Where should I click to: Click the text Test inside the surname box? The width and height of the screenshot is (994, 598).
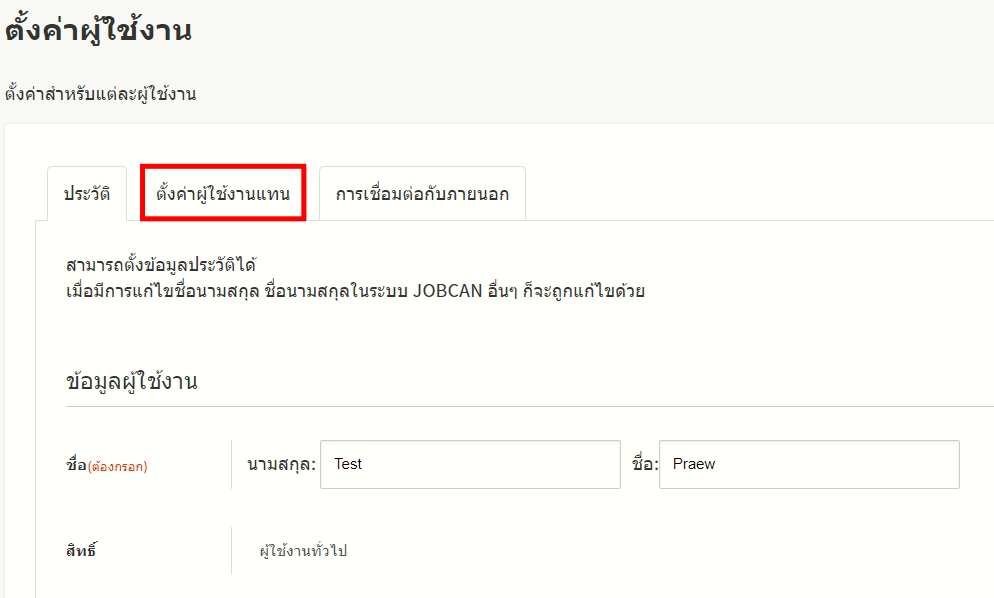pyautogui.click(x=348, y=464)
